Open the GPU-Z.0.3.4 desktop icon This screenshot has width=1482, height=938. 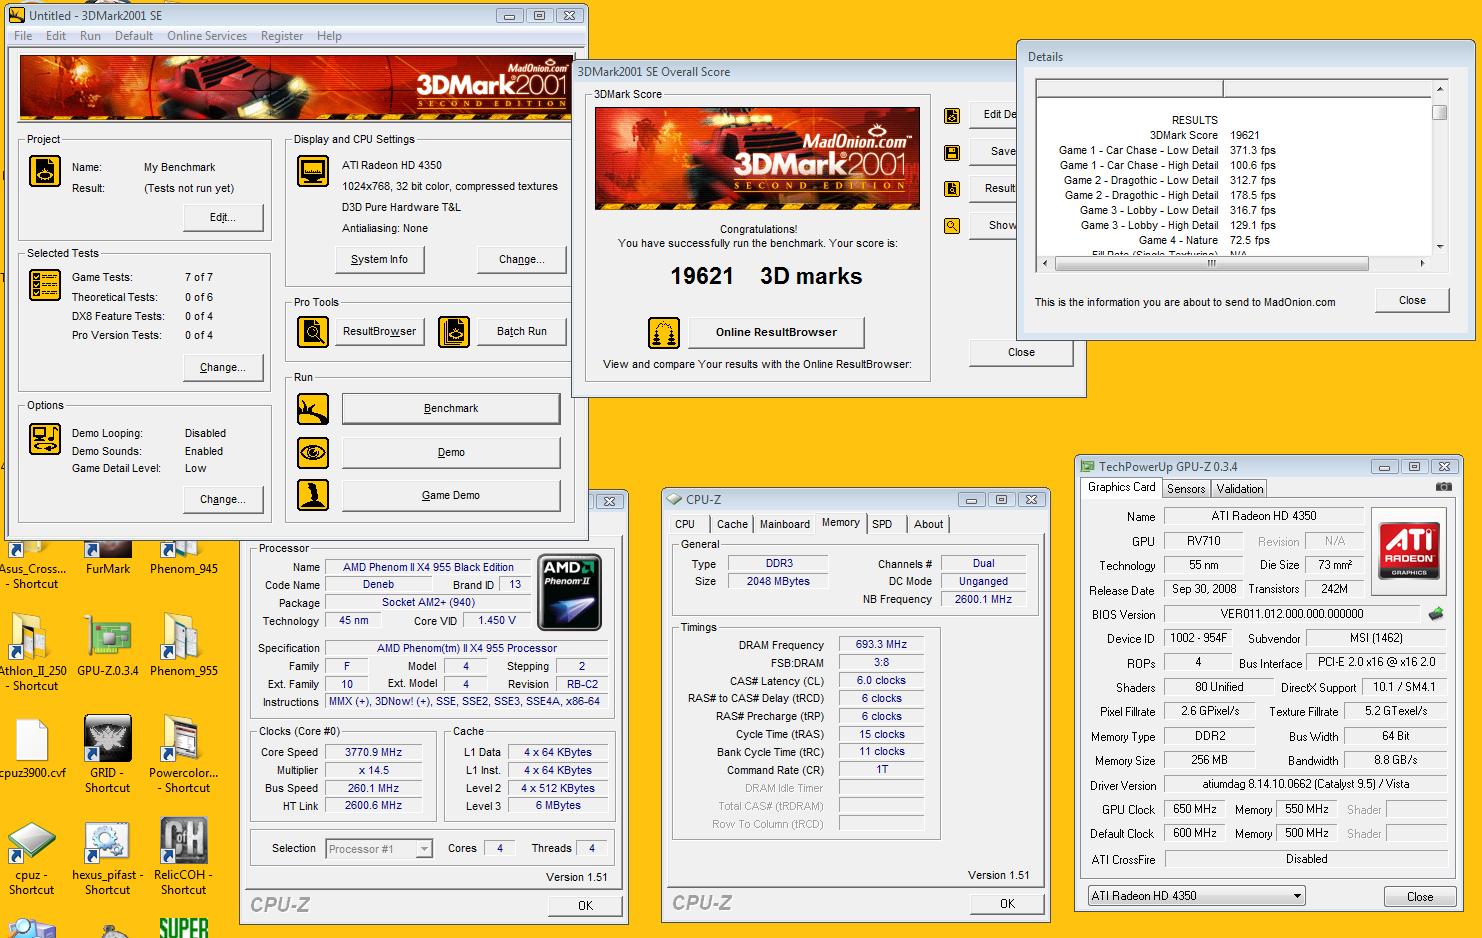pos(107,643)
